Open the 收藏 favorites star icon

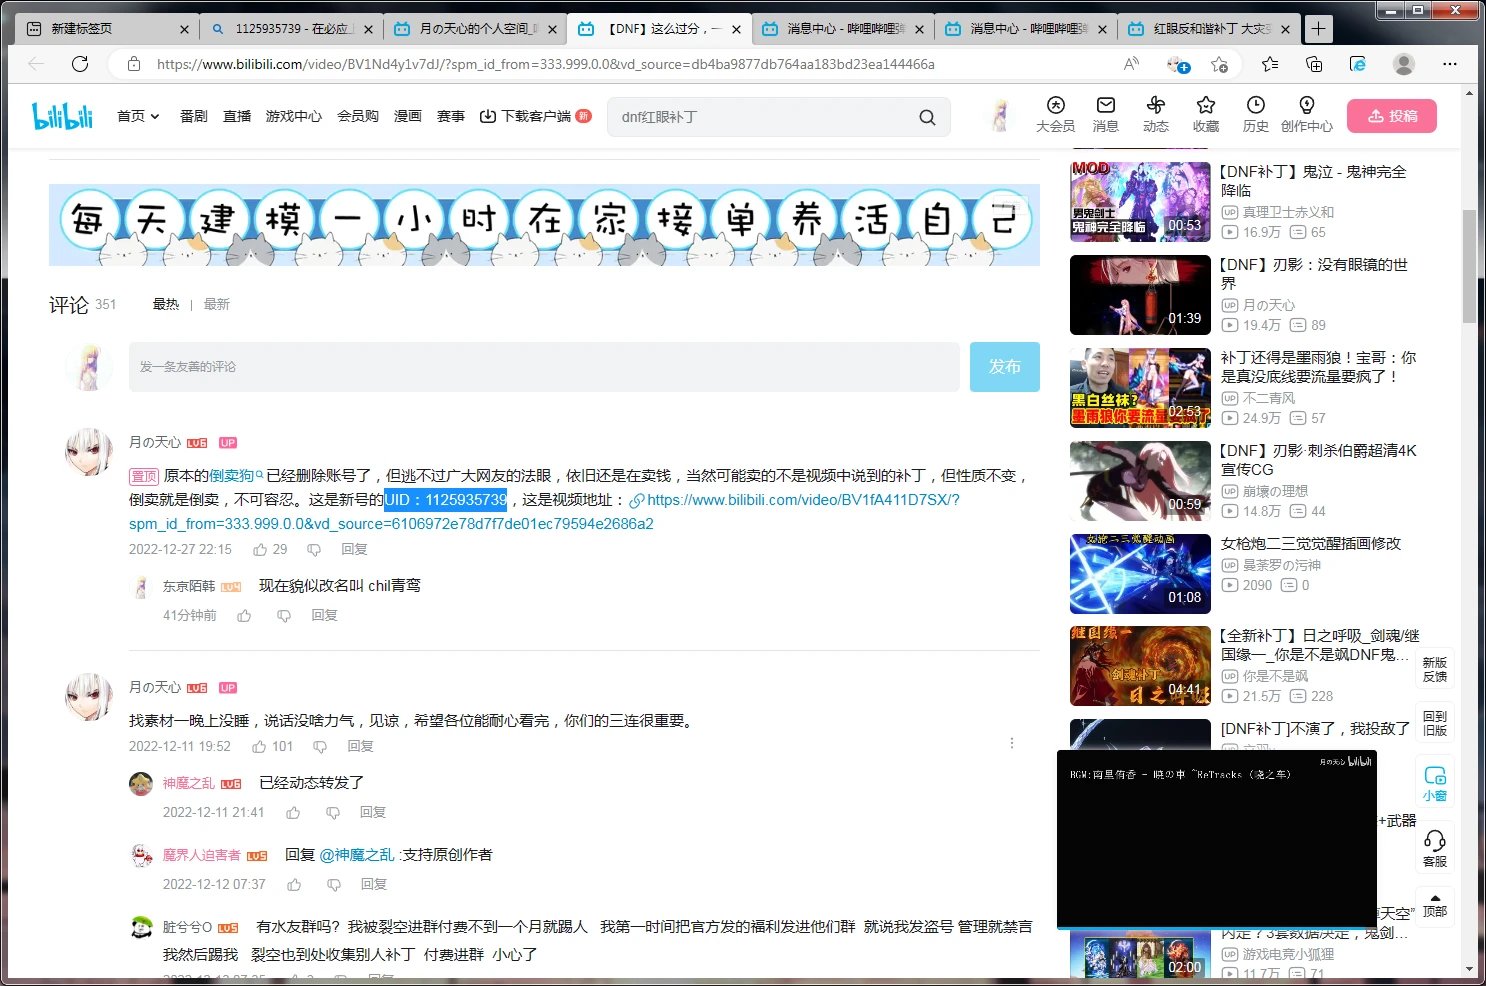1206,114
